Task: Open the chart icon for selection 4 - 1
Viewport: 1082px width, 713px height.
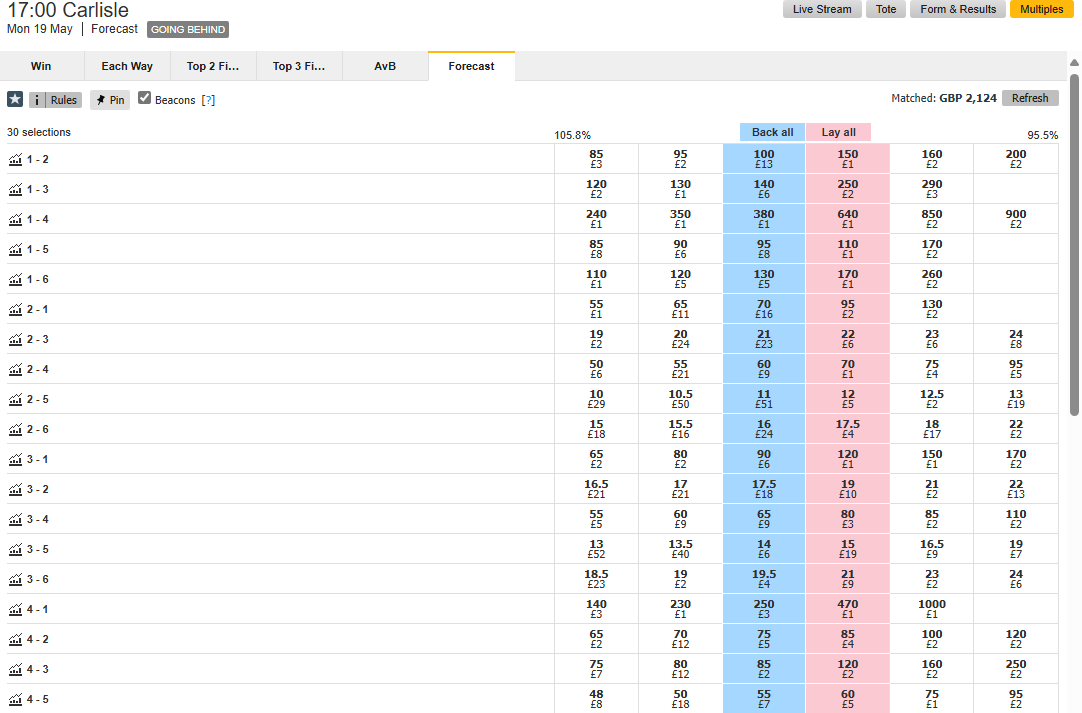Action: (15, 609)
